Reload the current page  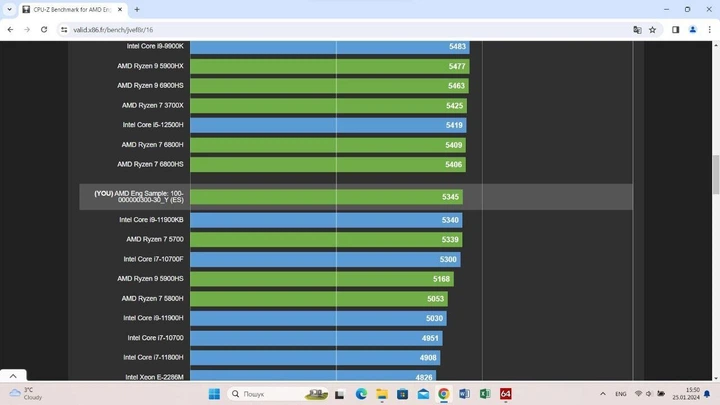(44, 30)
